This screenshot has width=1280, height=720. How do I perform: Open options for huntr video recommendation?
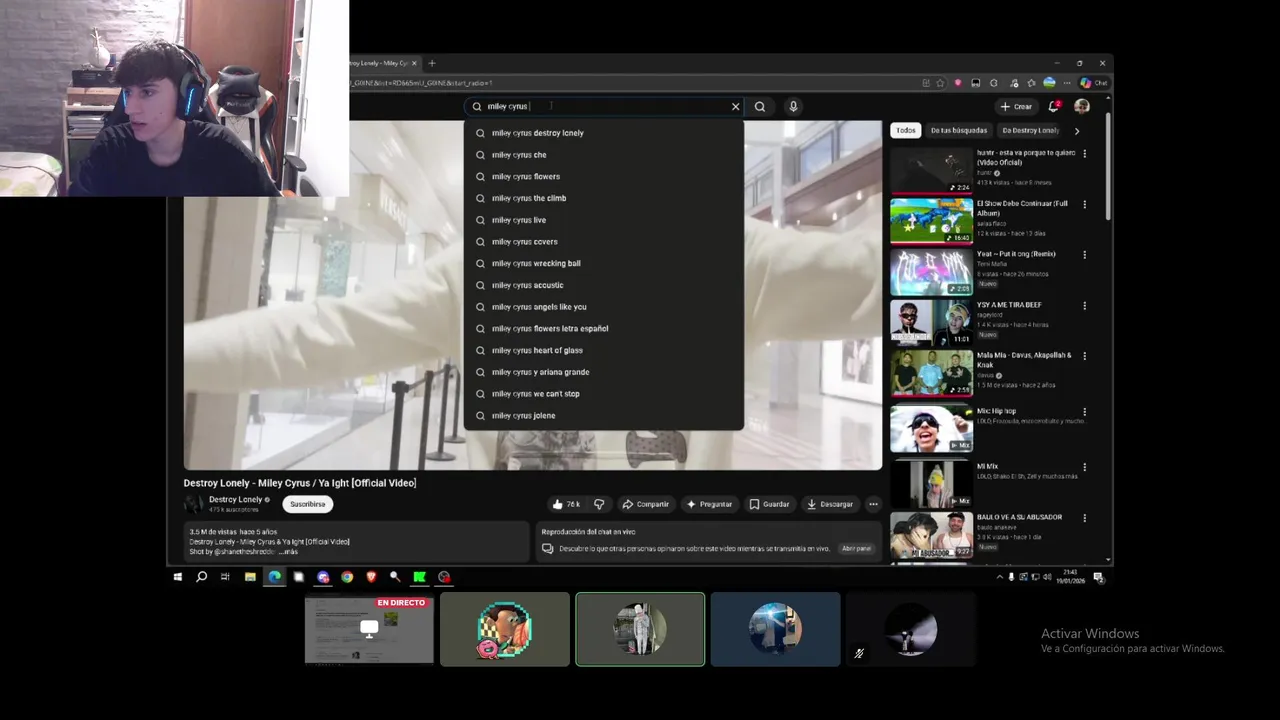1084,154
